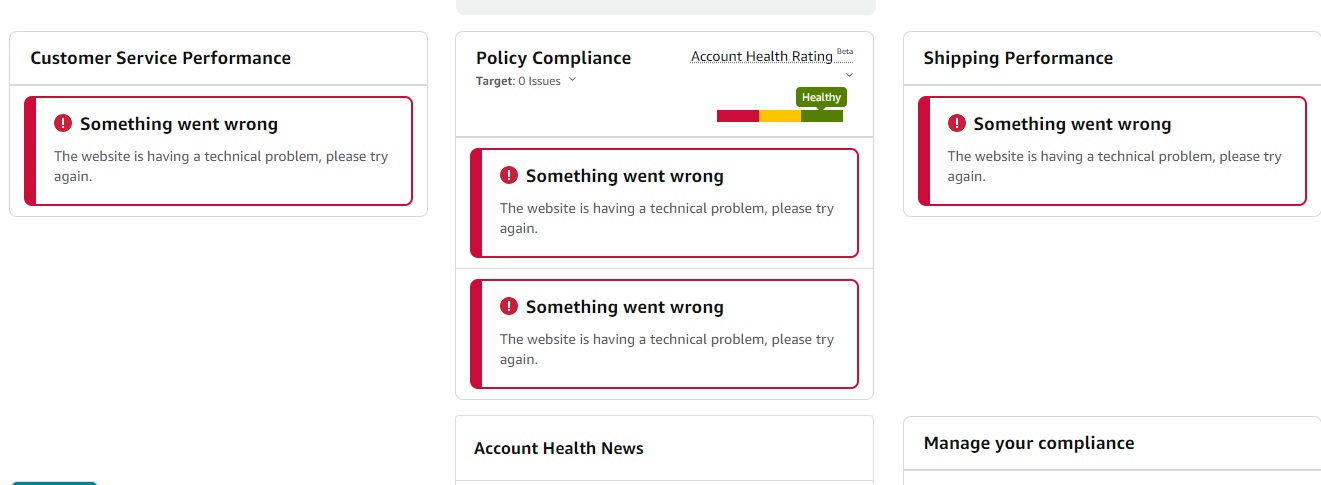This screenshot has height=485, width=1321.
Task: Click the Beta superscript label
Action: point(845,51)
